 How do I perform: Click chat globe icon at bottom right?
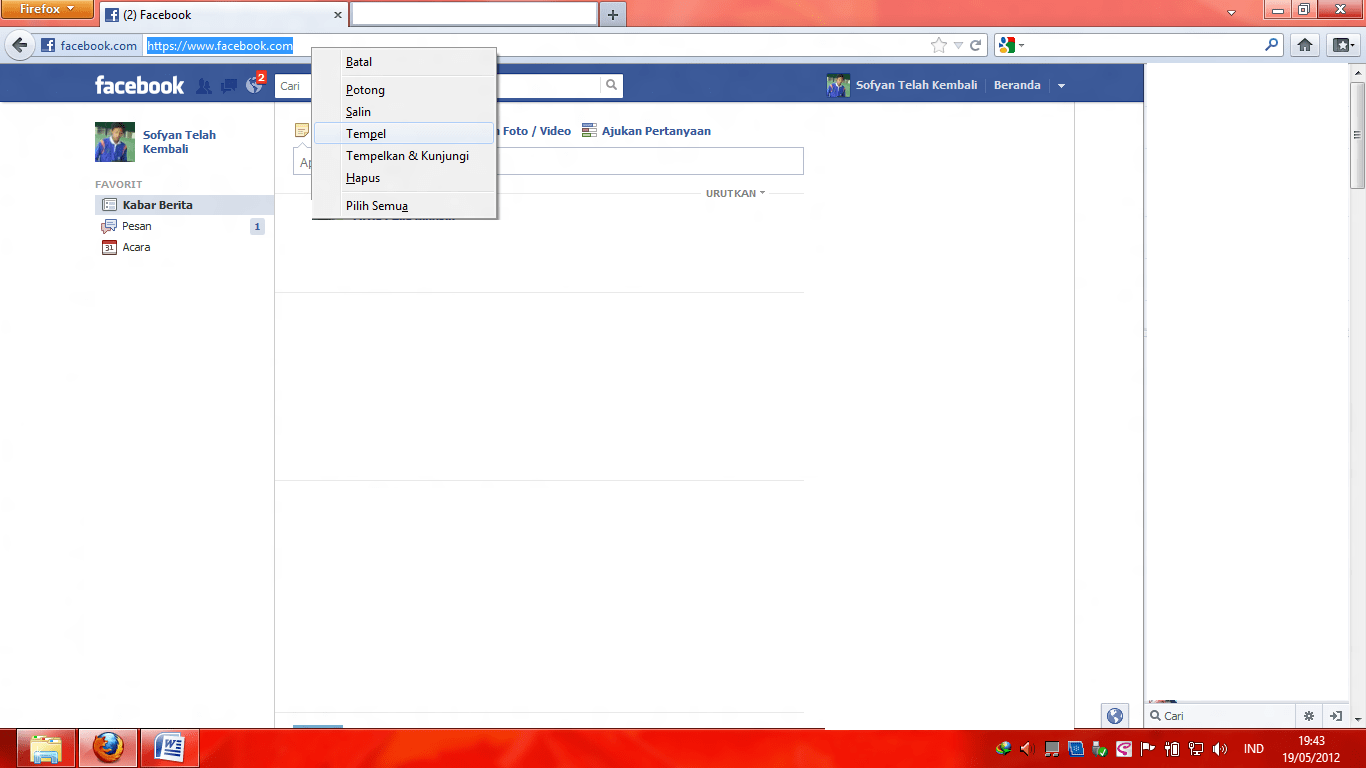pos(1115,716)
